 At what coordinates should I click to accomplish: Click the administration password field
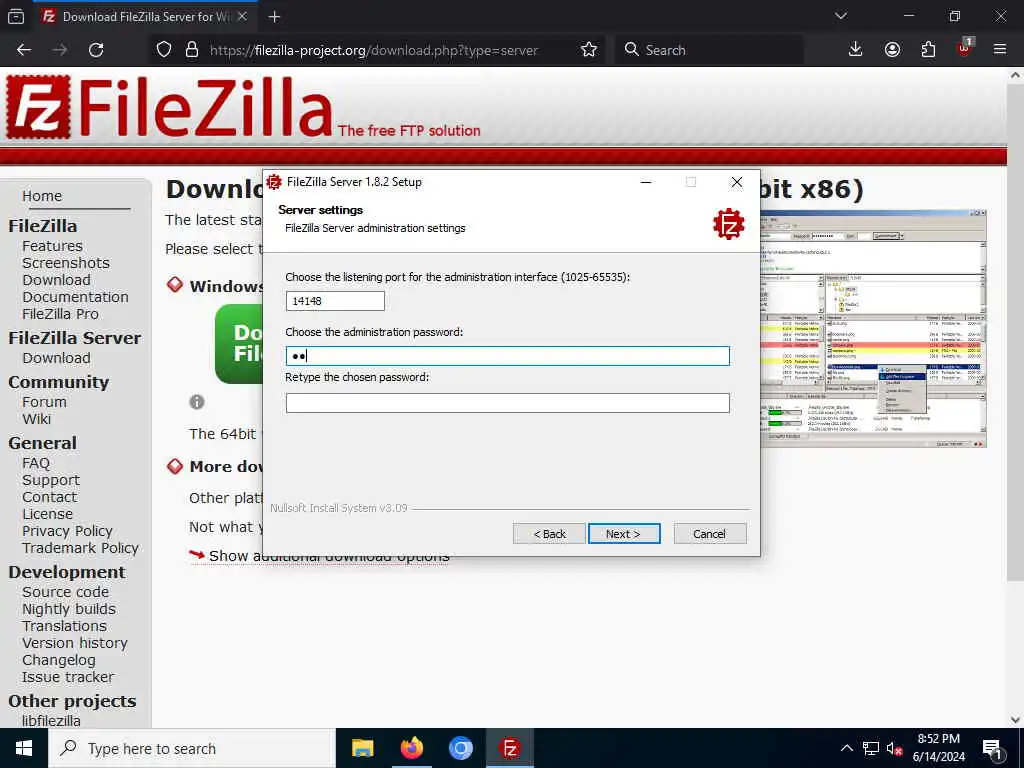[507, 356]
